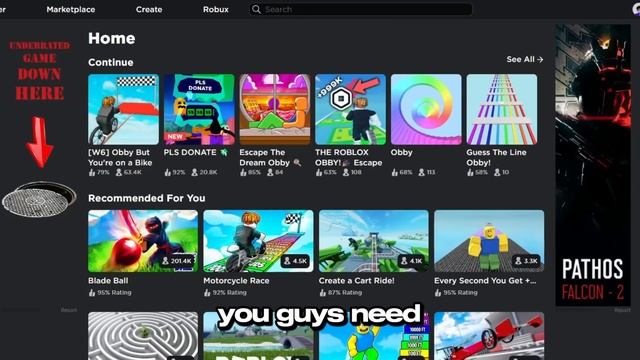This screenshot has height=360, width=640.
Task: Click the 63.4K players icon
Action: [119, 173]
